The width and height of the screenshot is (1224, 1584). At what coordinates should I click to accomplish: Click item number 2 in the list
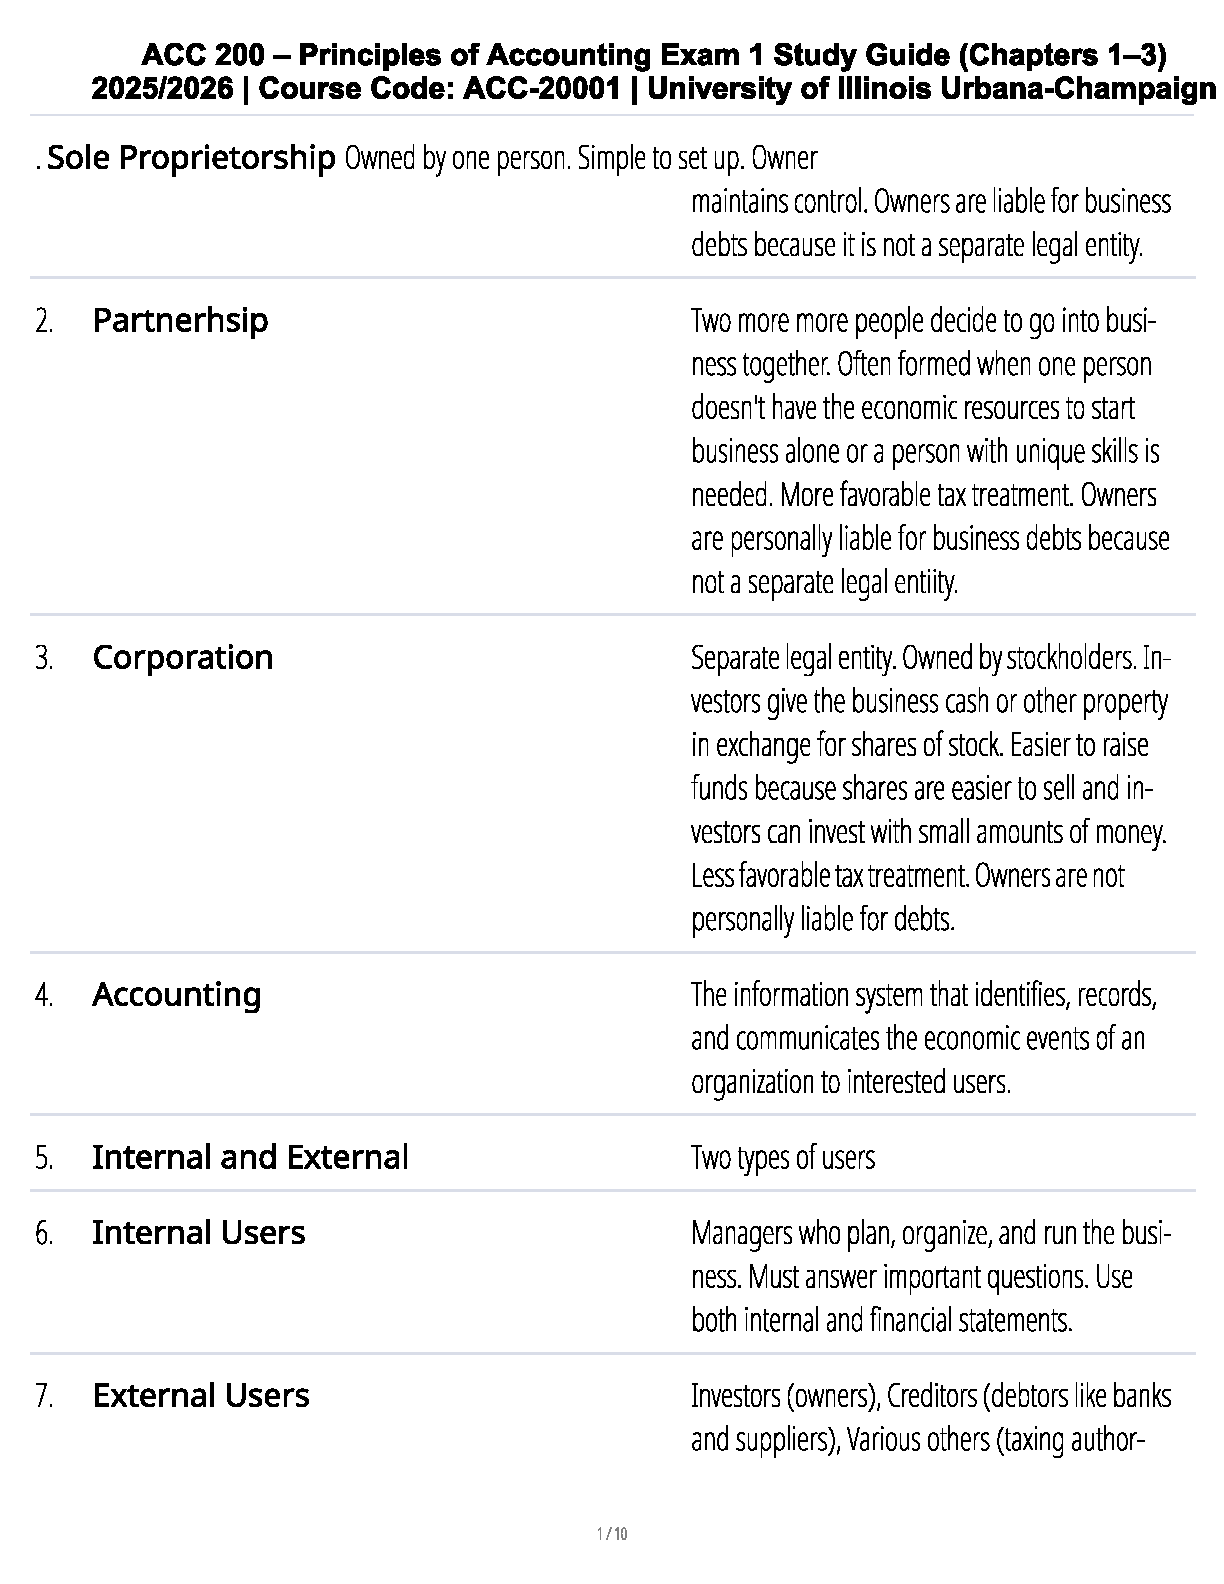[43, 322]
